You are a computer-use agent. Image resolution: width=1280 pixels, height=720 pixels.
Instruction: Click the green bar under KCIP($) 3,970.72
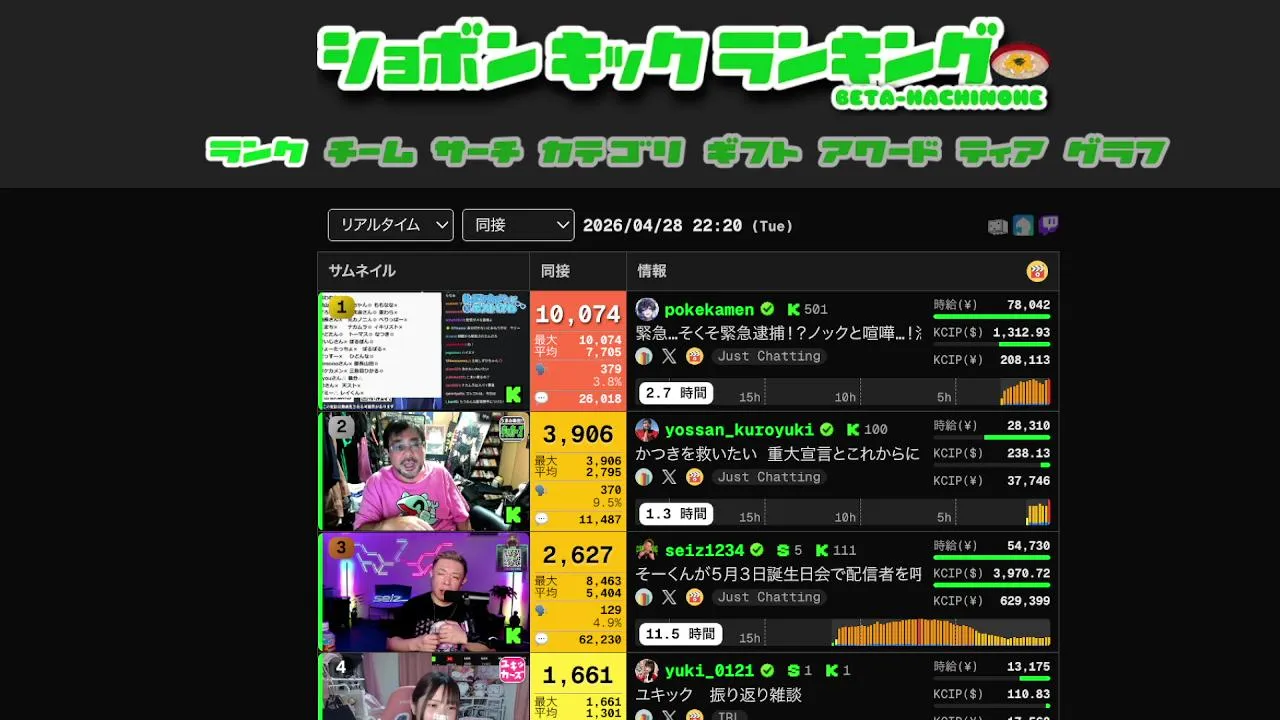[x=992, y=585]
